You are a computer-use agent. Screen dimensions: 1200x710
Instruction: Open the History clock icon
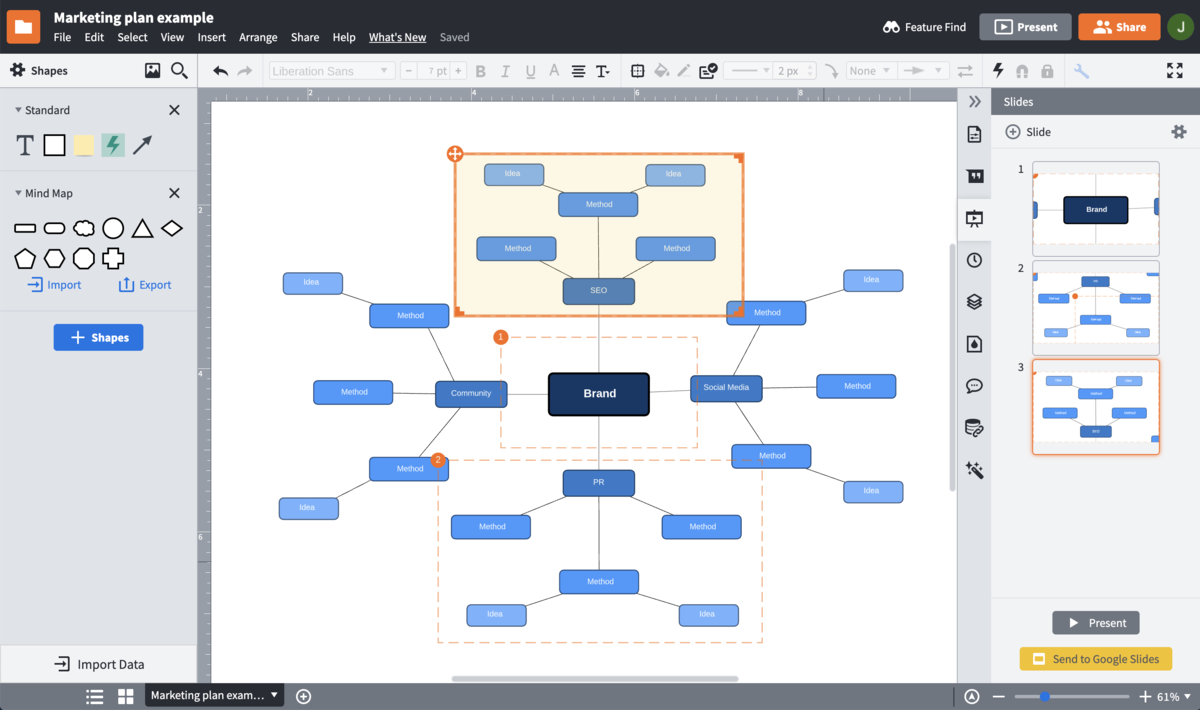tap(974, 260)
